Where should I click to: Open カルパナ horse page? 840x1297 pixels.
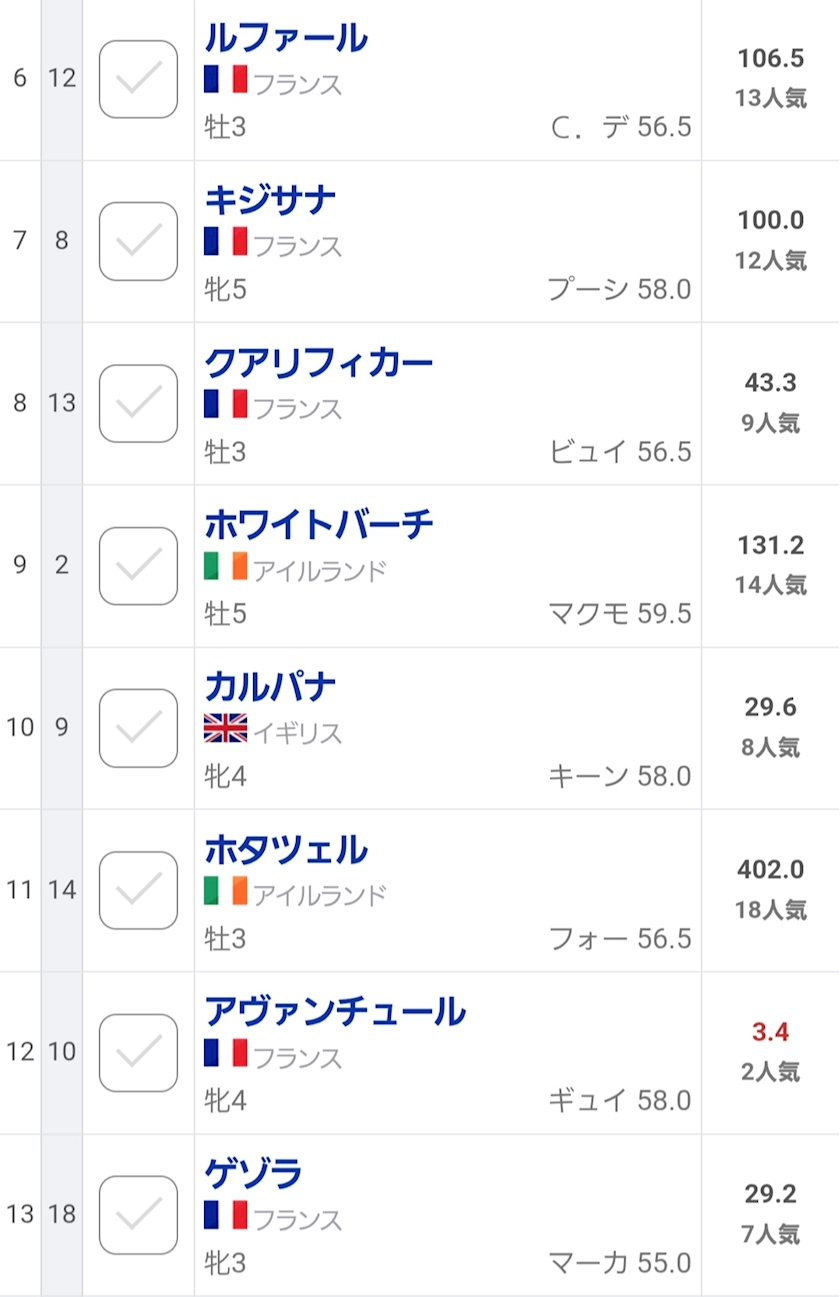270,687
